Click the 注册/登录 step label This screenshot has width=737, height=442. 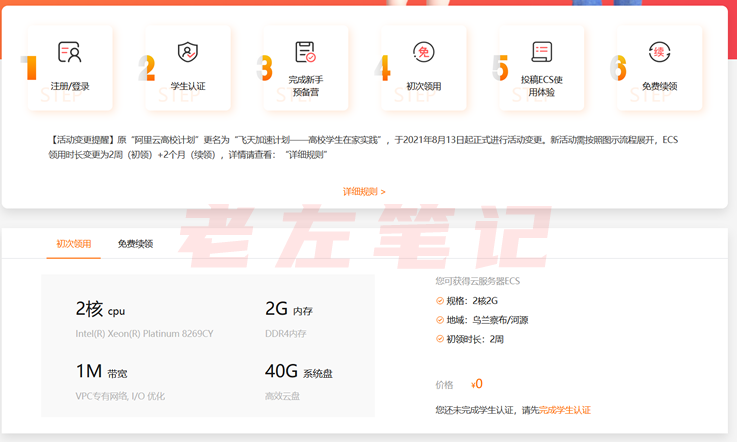tap(70, 86)
